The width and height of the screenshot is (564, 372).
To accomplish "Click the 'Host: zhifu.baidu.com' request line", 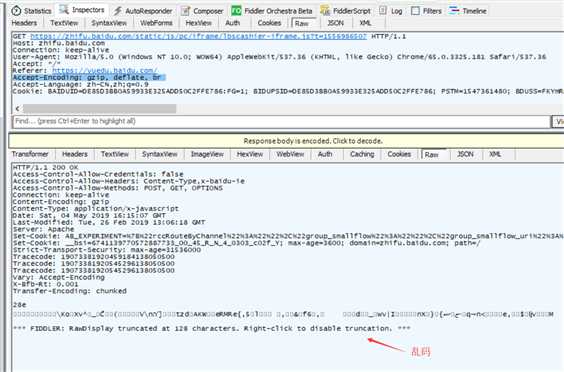I will pyautogui.click(x=59, y=43).
